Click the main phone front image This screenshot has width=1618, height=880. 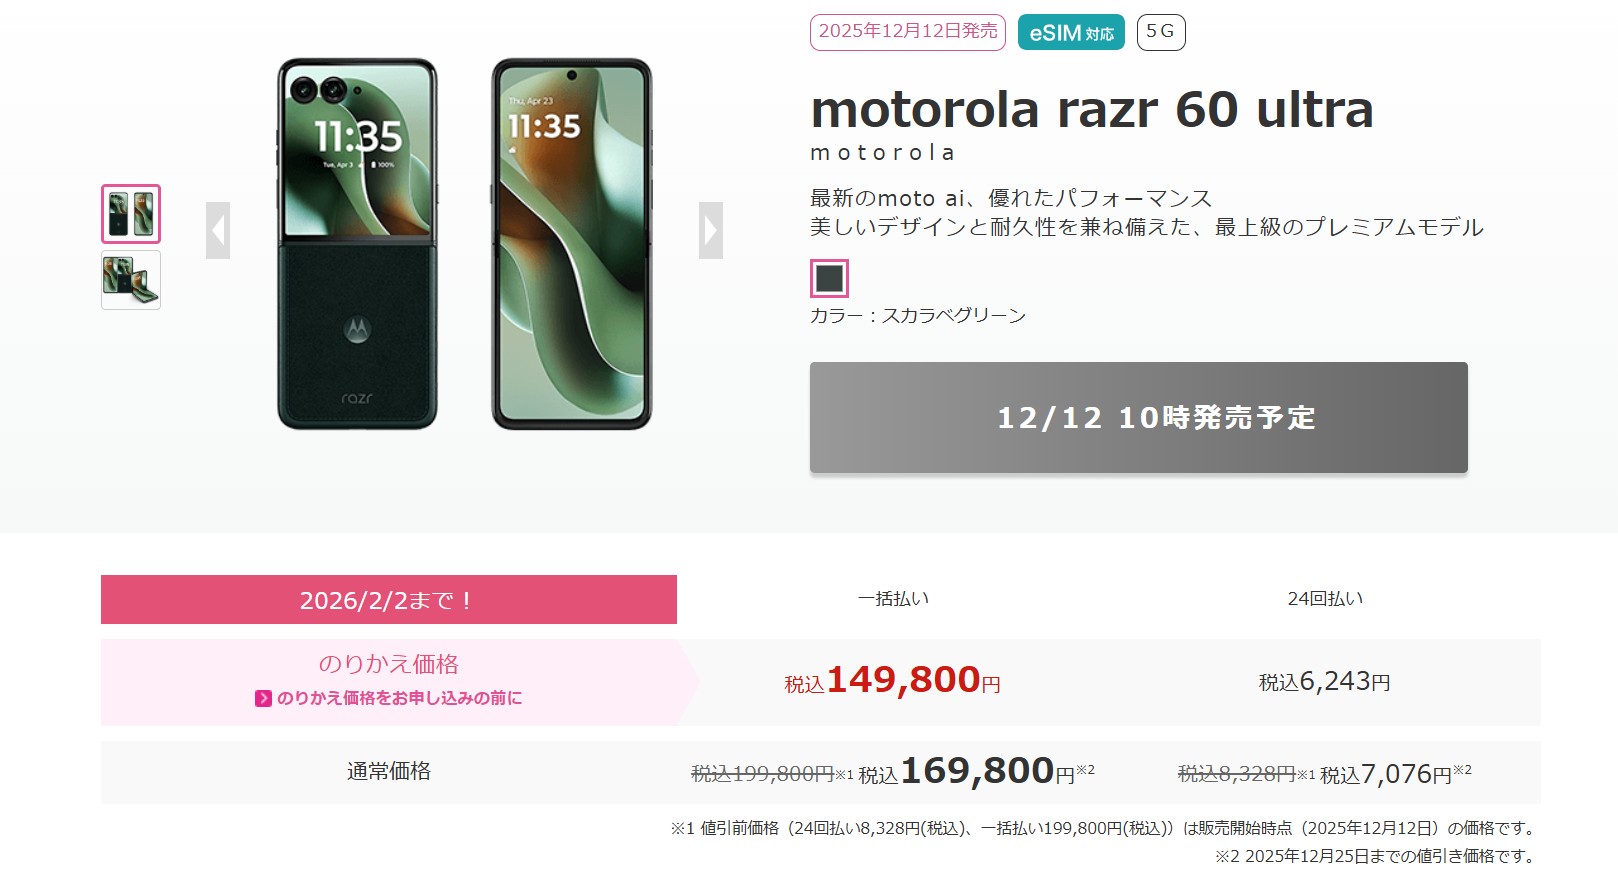[572, 244]
